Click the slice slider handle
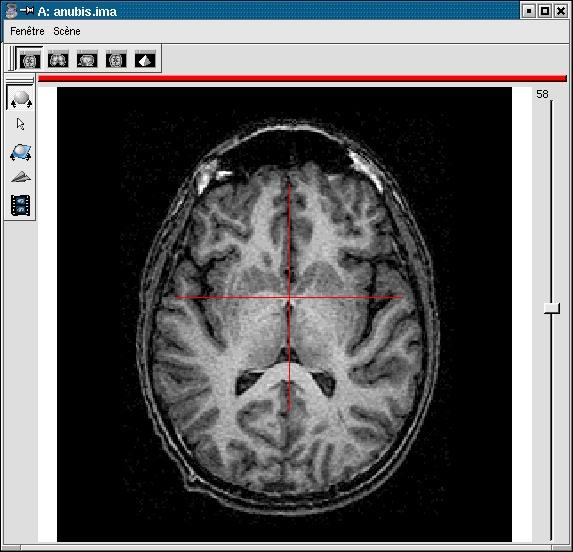The width and height of the screenshot is (573, 552). (551, 308)
